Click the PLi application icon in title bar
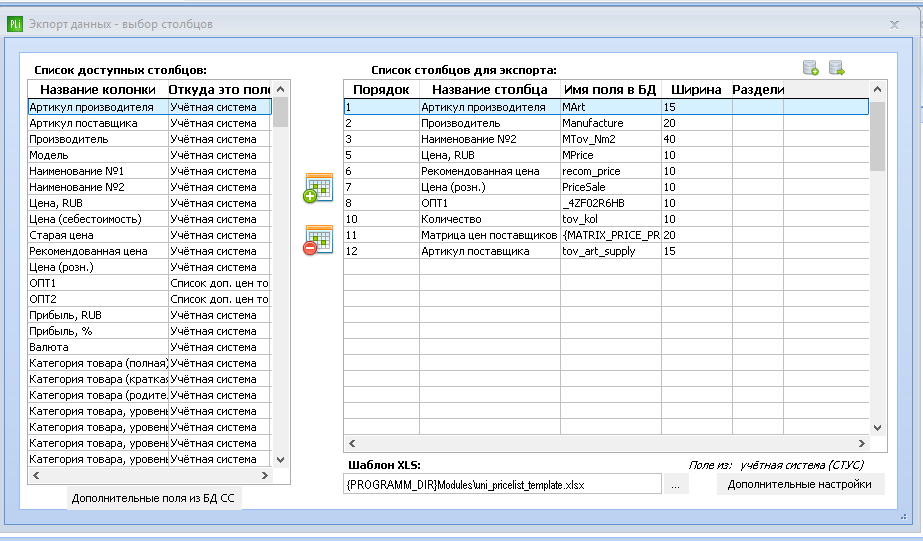The width and height of the screenshot is (923, 541). click(15, 24)
